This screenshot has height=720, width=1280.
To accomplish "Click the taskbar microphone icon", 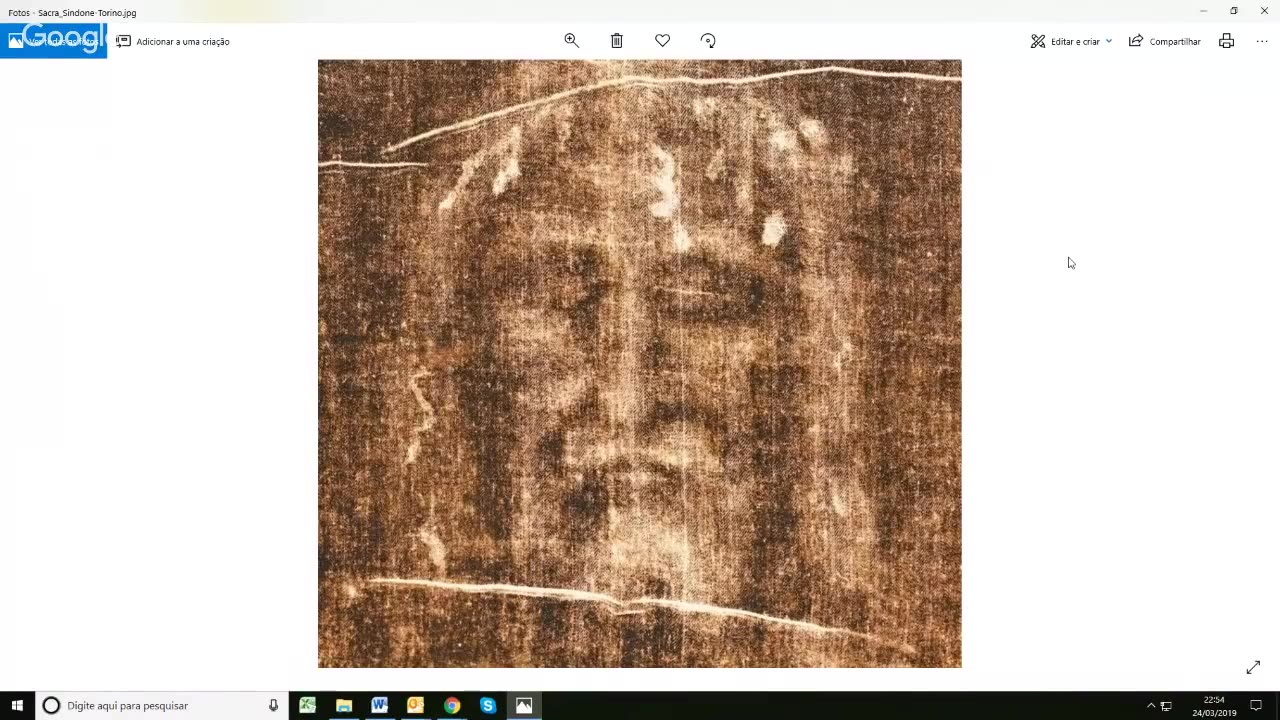I will pyautogui.click(x=273, y=705).
